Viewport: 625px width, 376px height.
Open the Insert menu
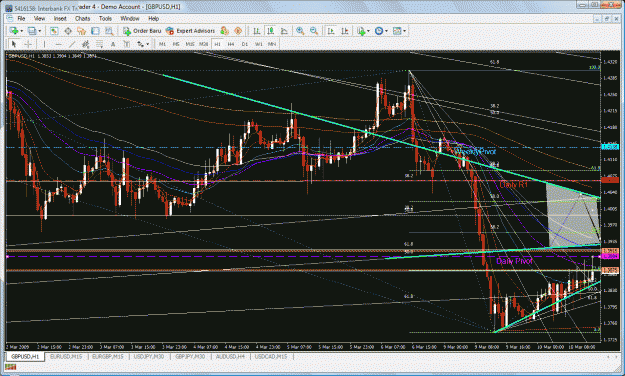(x=60, y=18)
